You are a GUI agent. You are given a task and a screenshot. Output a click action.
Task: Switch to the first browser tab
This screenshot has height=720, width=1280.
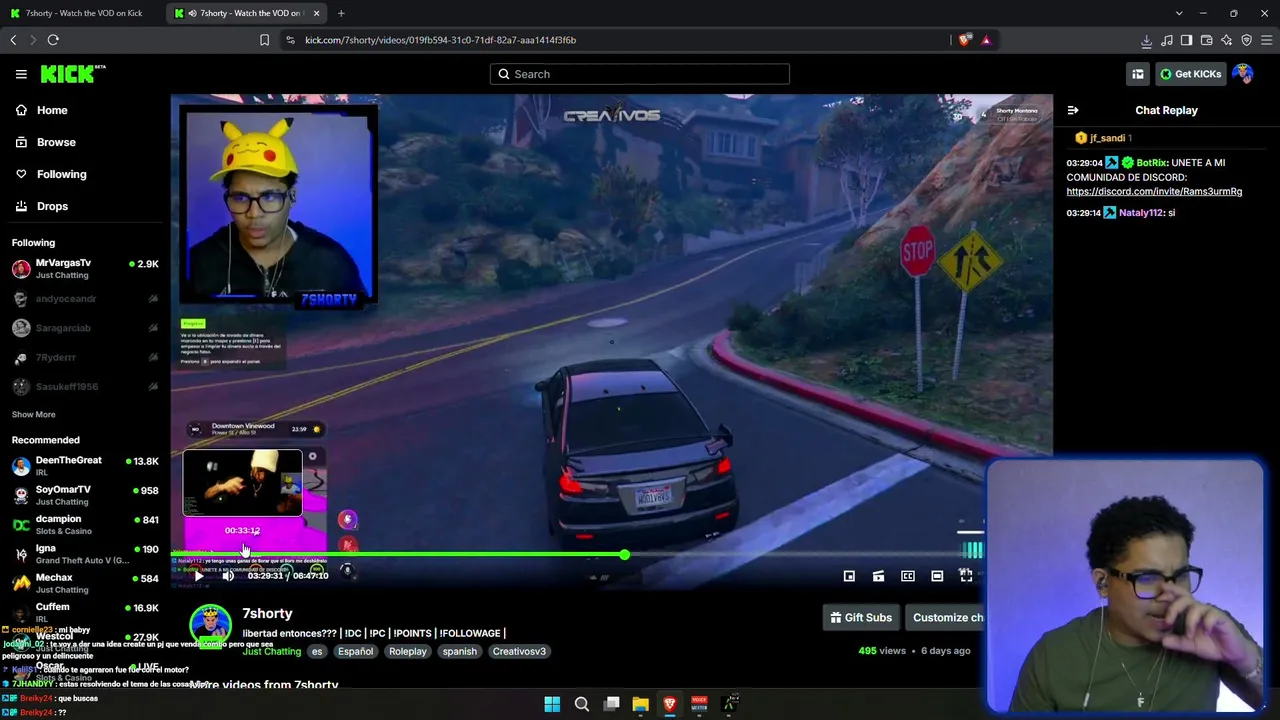click(x=82, y=13)
